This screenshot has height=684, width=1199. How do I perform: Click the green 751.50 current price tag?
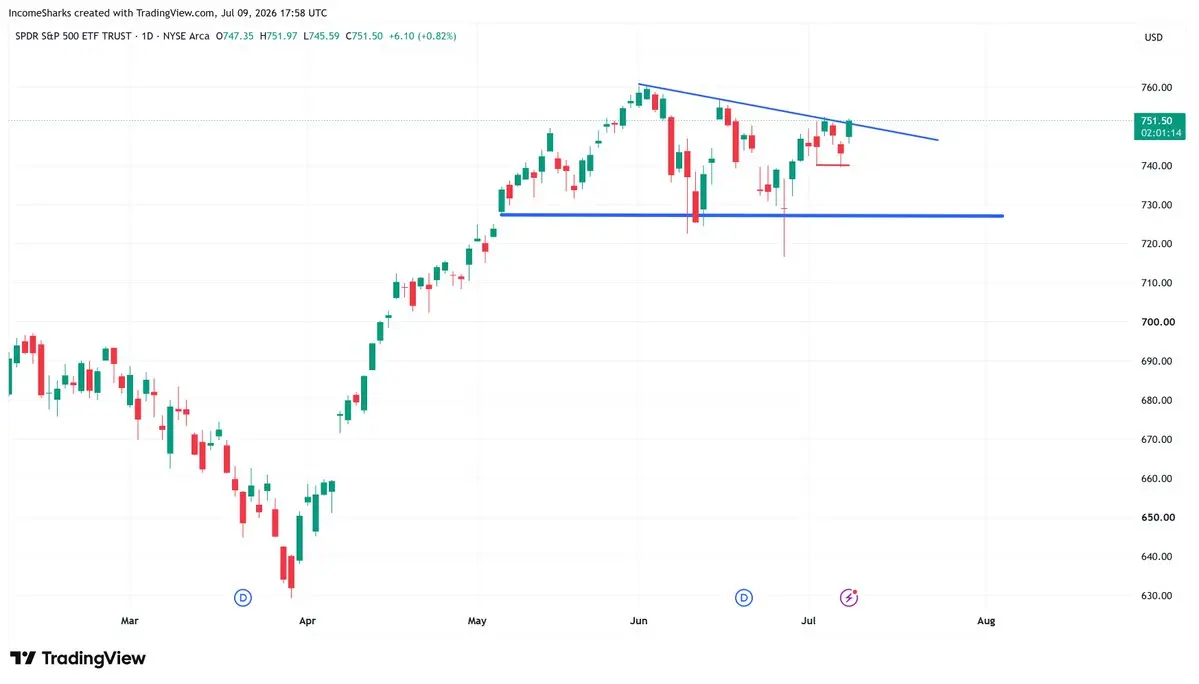(x=1159, y=127)
